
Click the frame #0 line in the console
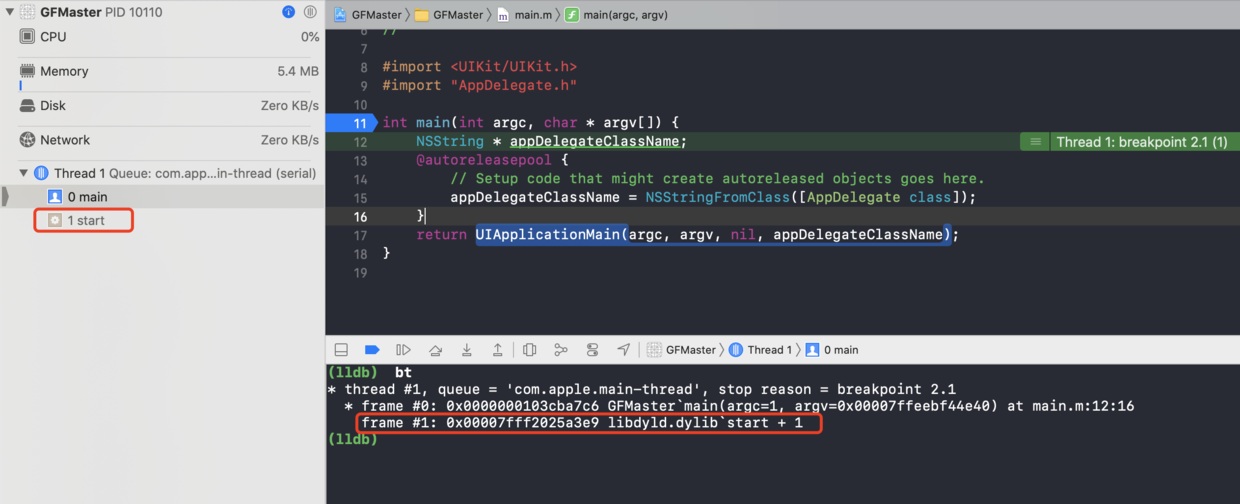pos(739,407)
